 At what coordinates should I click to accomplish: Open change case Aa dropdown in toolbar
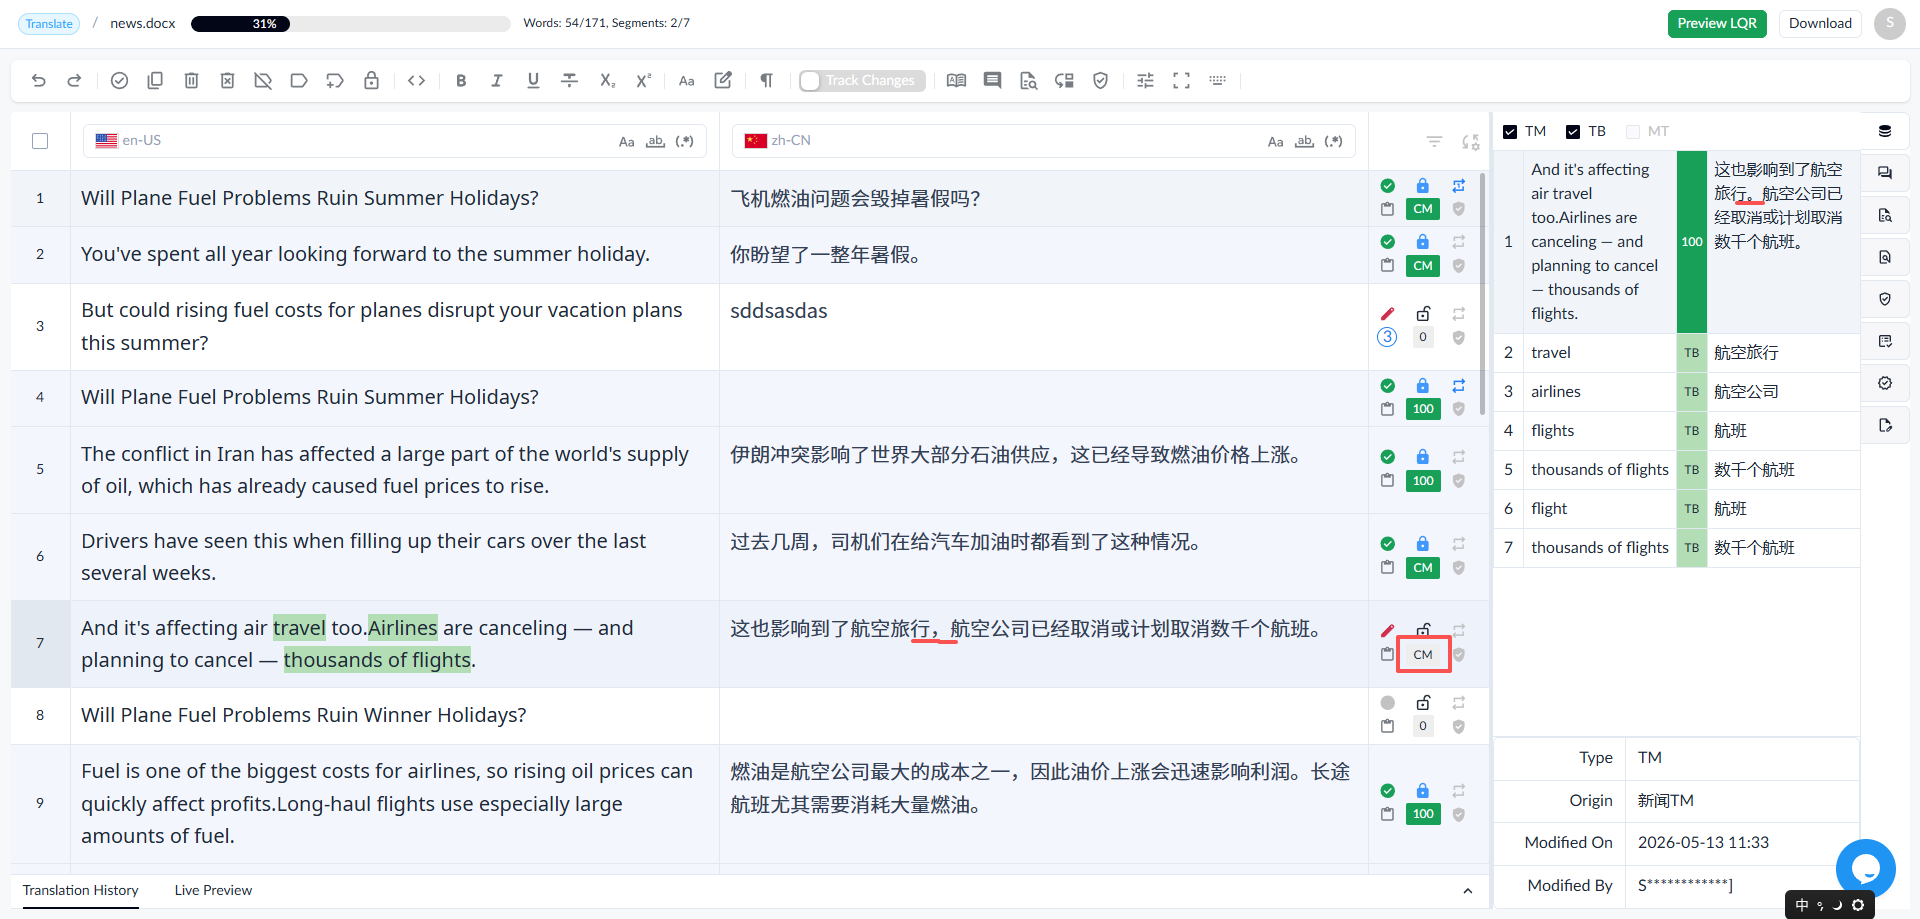coord(686,81)
